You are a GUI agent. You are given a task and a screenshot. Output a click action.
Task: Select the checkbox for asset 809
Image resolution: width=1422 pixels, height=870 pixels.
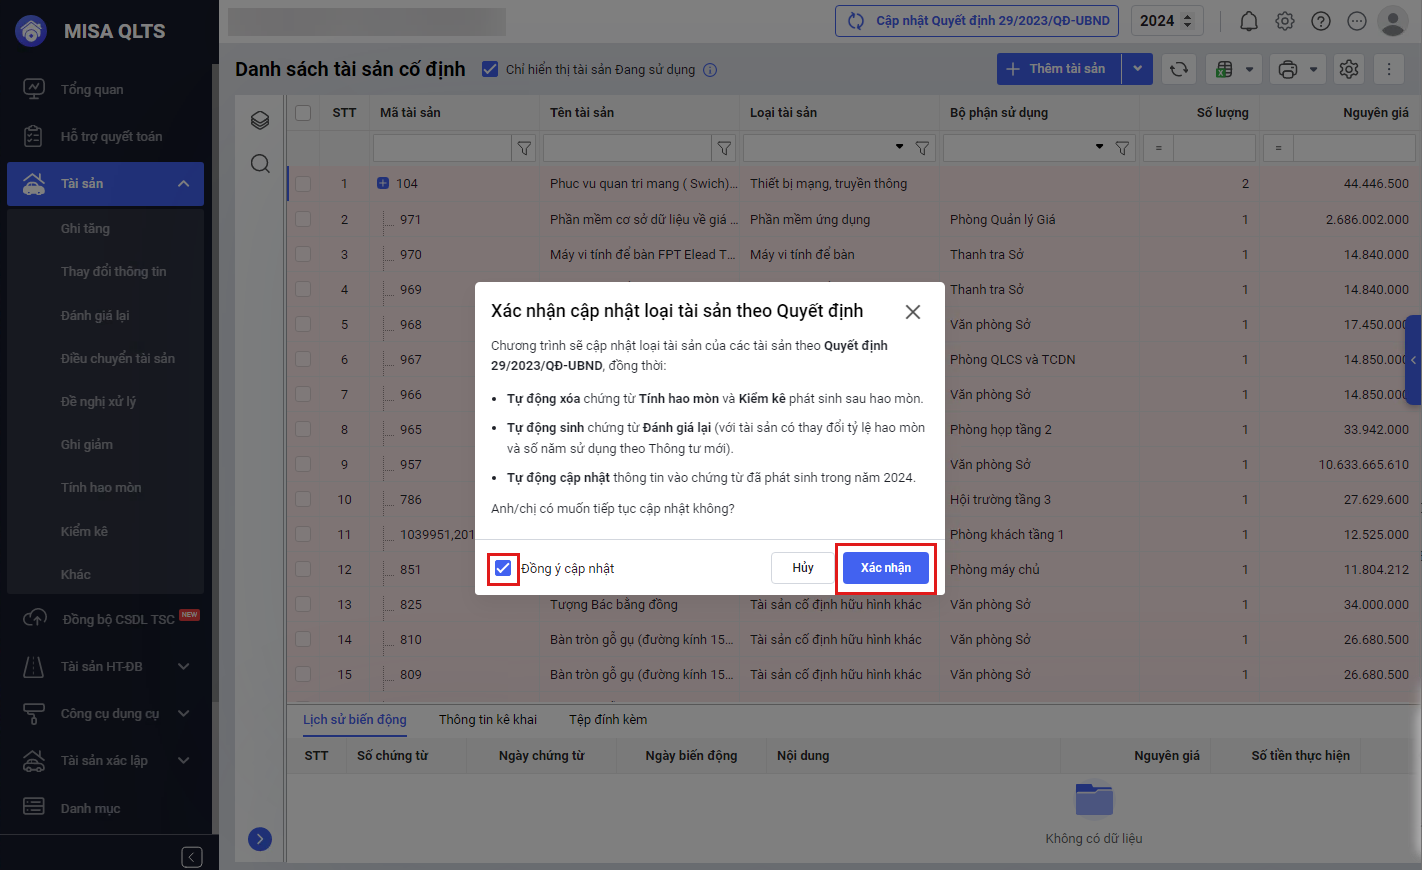pos(303,674)
